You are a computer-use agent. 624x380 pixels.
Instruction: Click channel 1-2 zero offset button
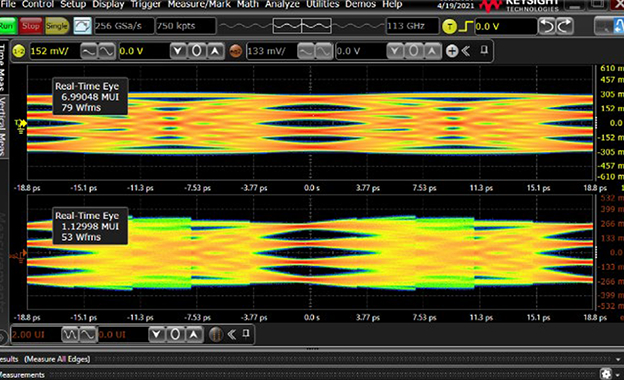click(196, 51)
